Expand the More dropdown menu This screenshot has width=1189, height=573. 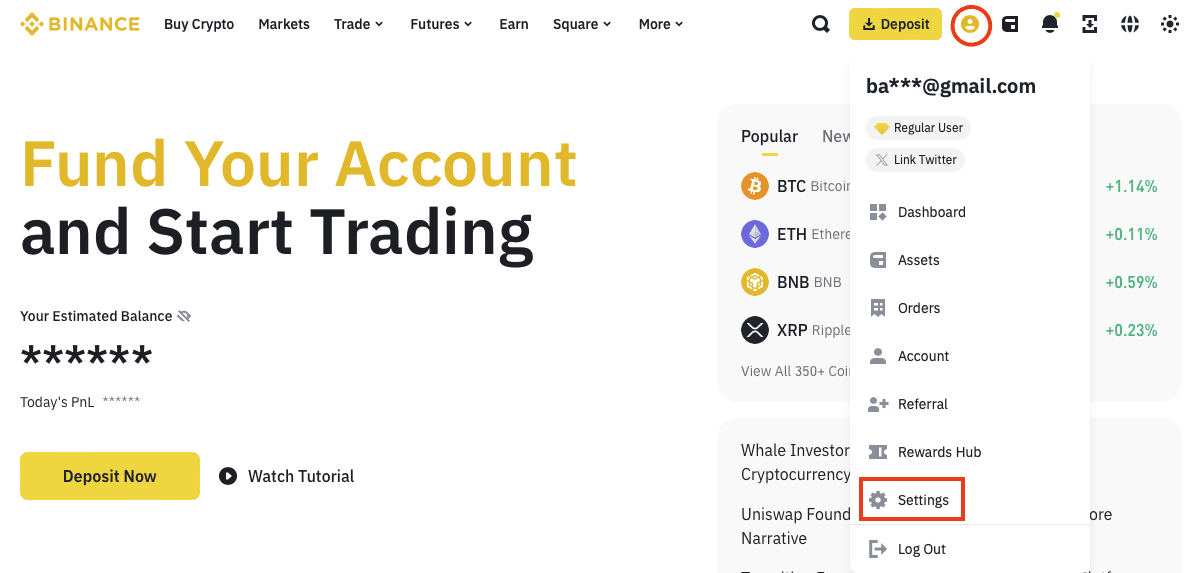[x=661, y=24]
